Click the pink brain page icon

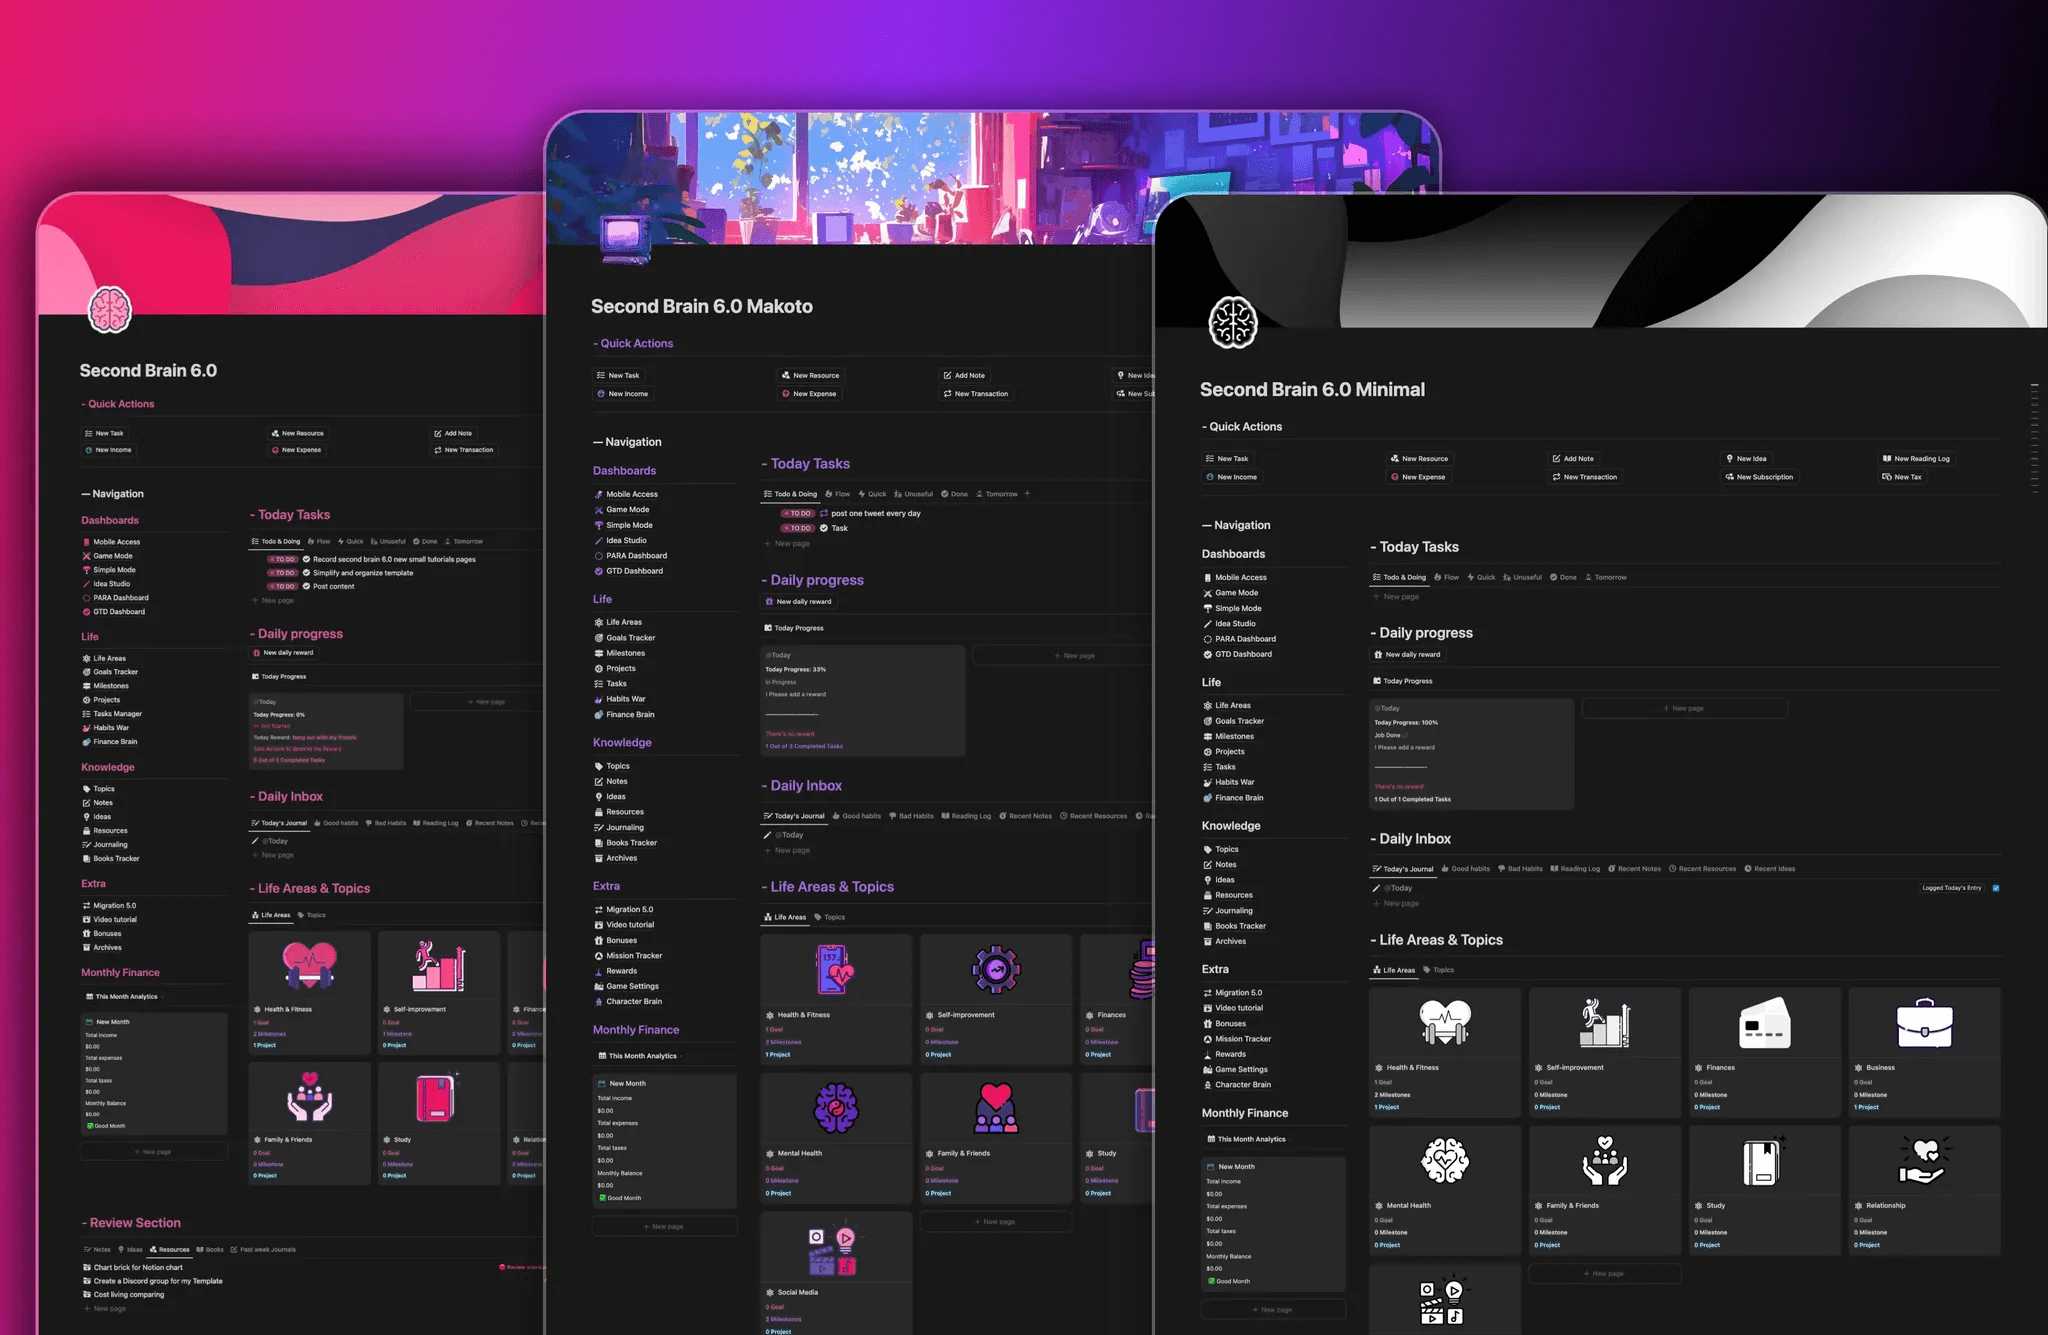[x=109, y=309]
